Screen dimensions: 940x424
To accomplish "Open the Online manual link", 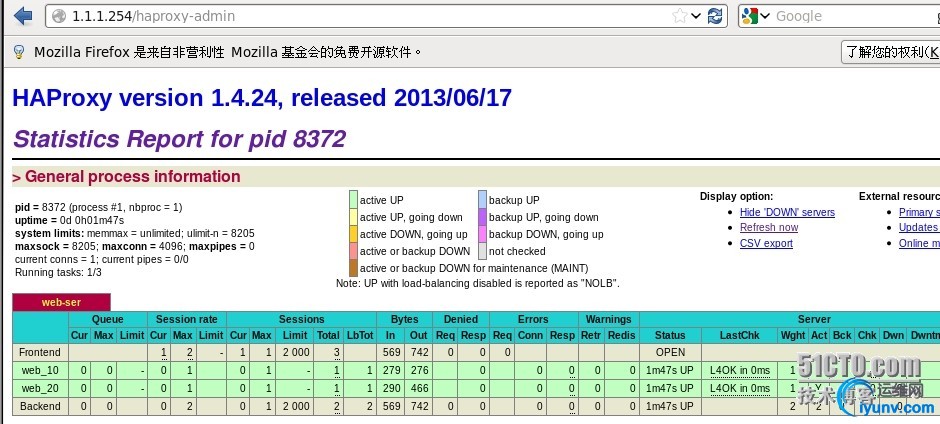I will tap(919, 243).
